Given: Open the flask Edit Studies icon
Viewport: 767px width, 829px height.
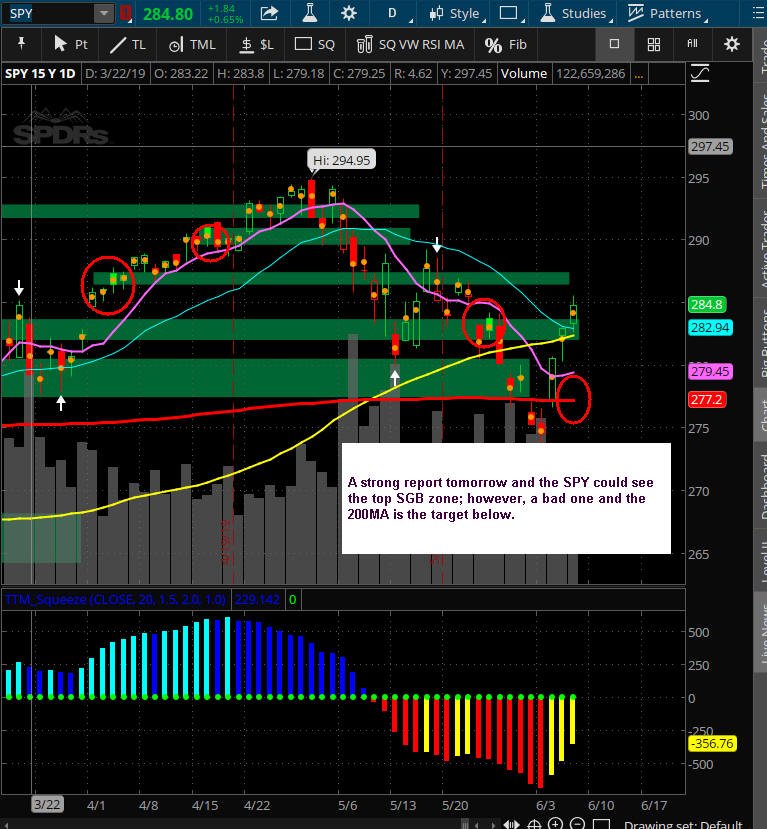Looking at the screenshot, I should pos(310,13).
